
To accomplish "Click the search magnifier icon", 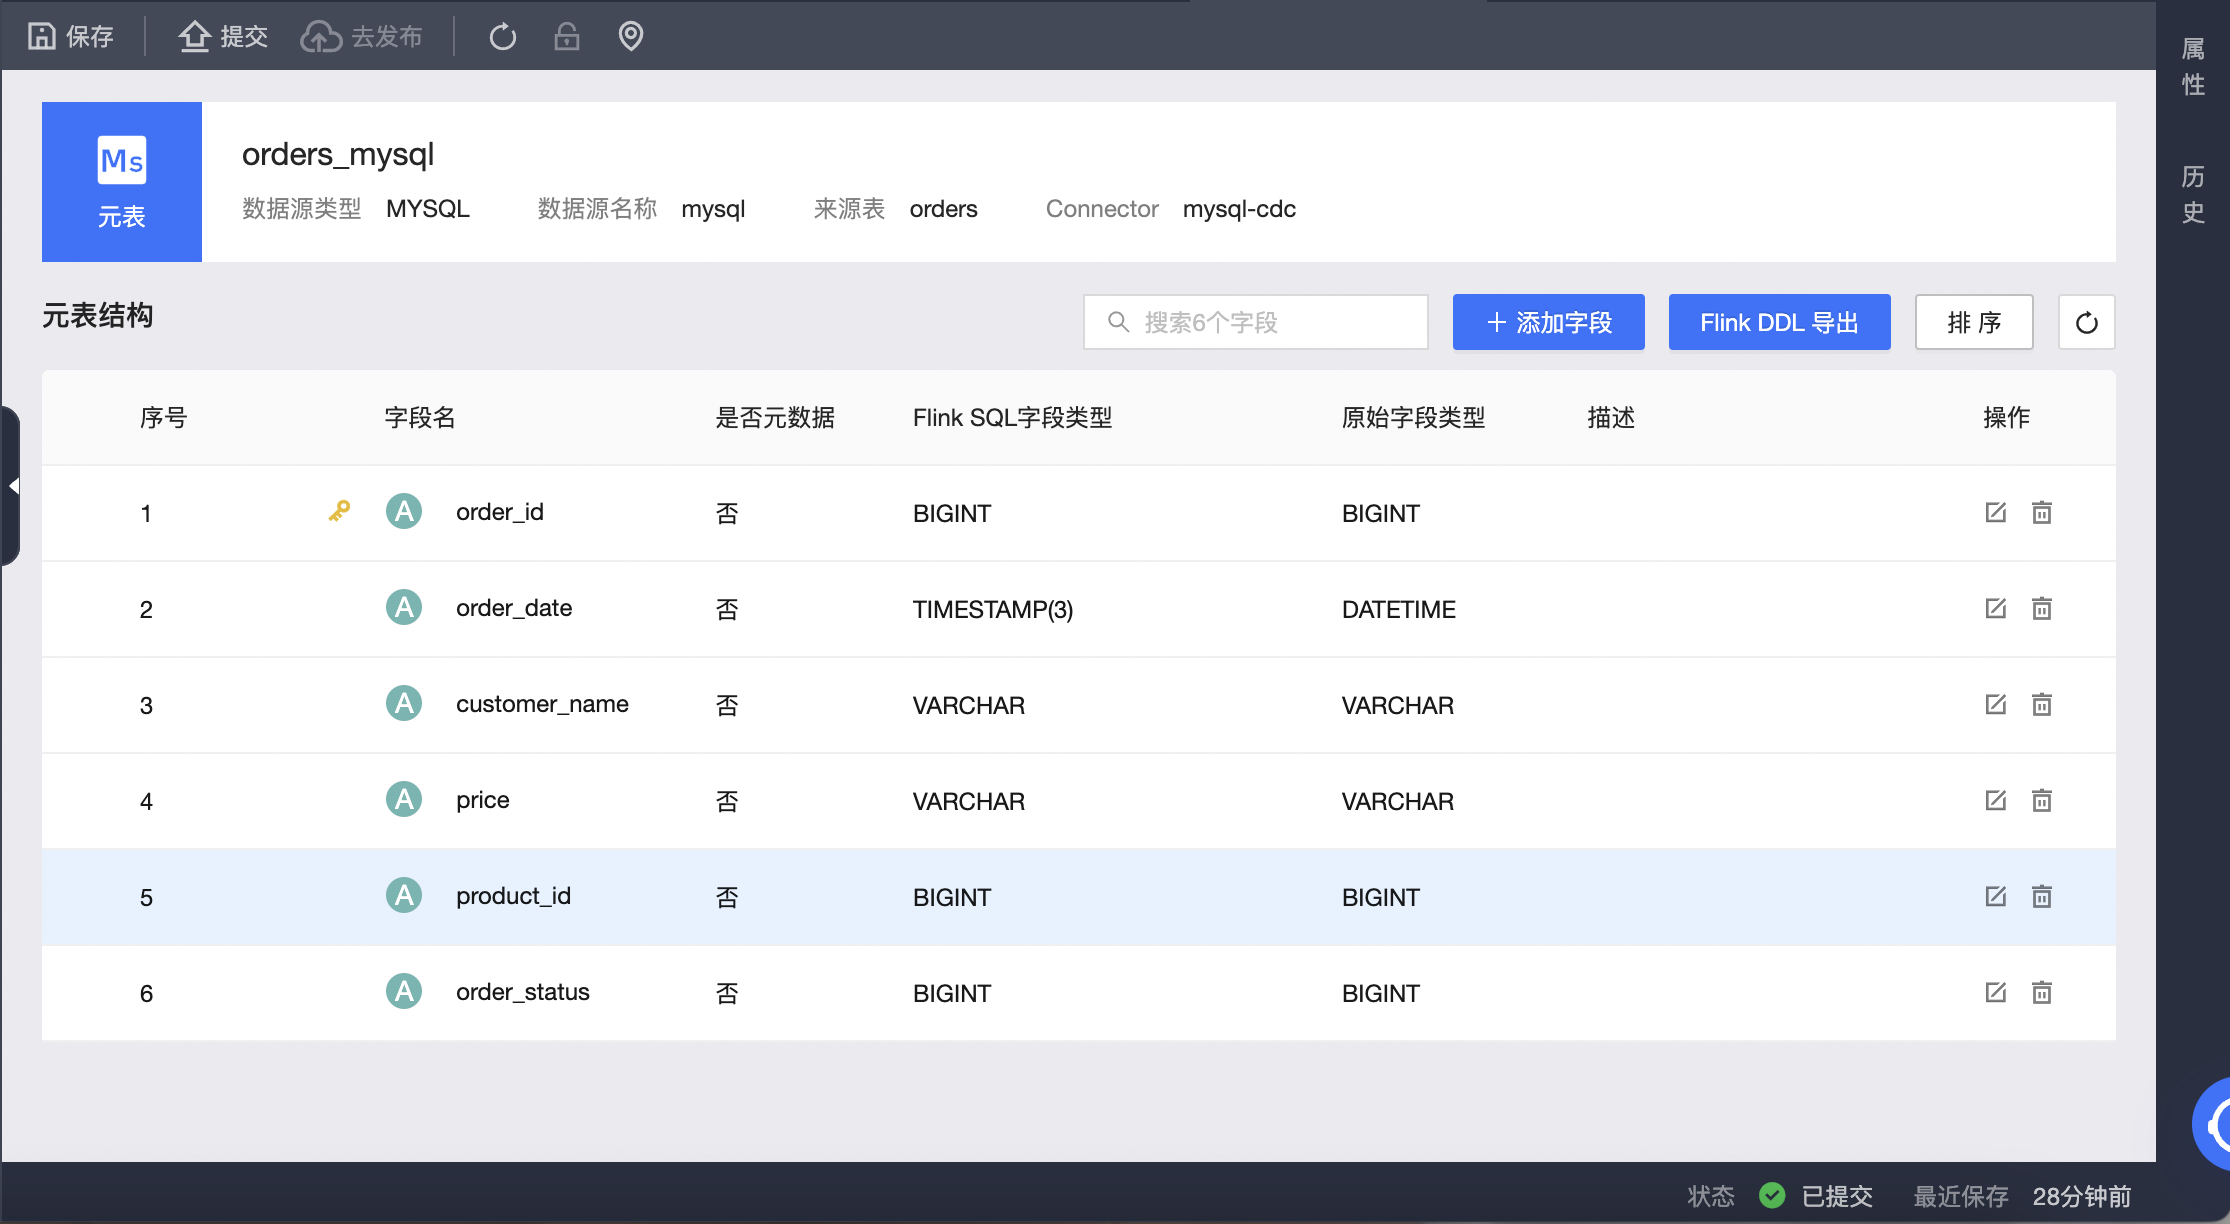I will [x=1119, y=322].
